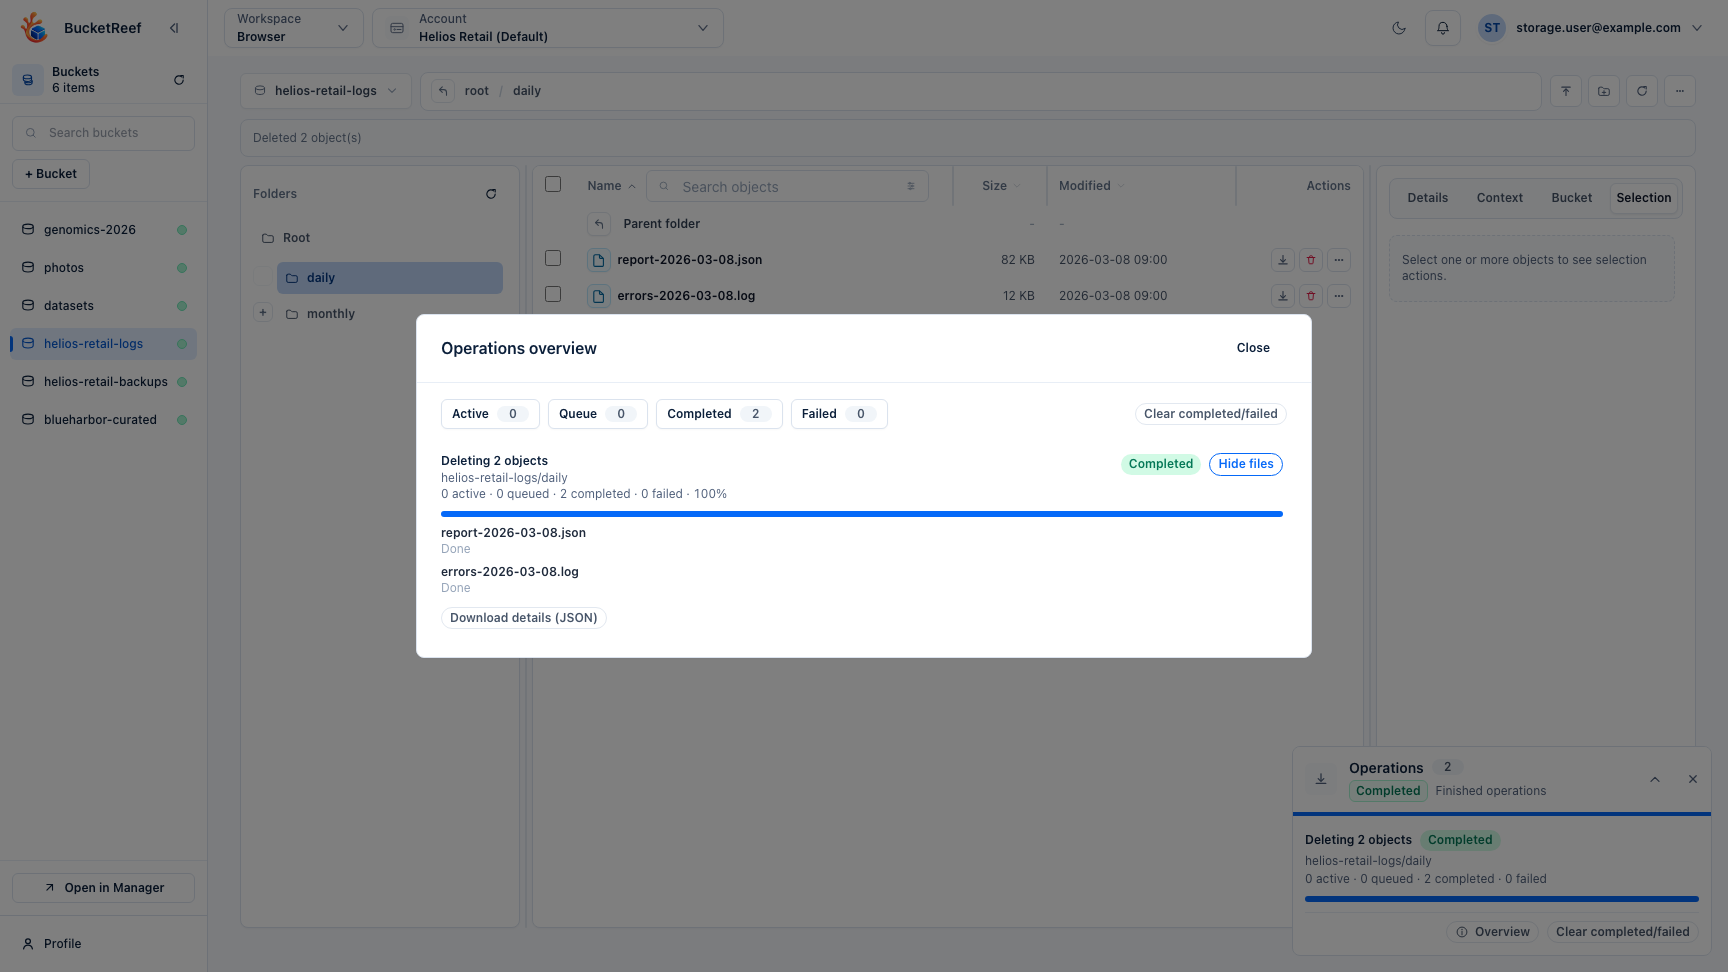The image size is (1728, 972).
Task: Sort objects by Modified
Action: (x=1091, y=186)
